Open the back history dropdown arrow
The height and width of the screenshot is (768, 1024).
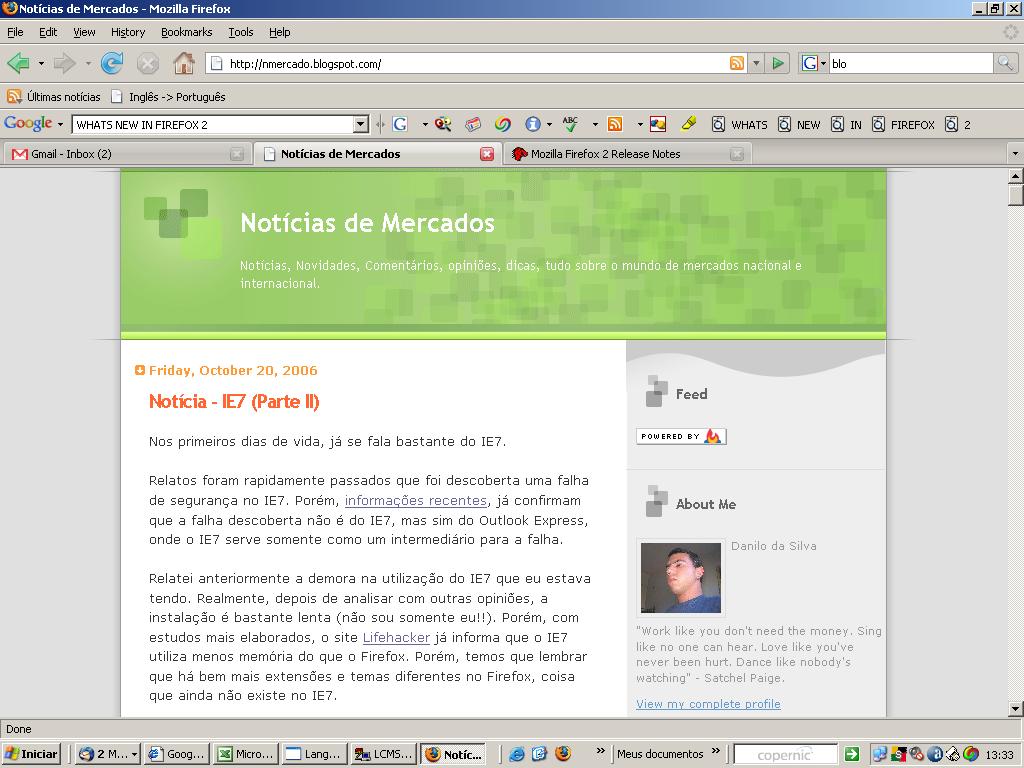[41, 63]
